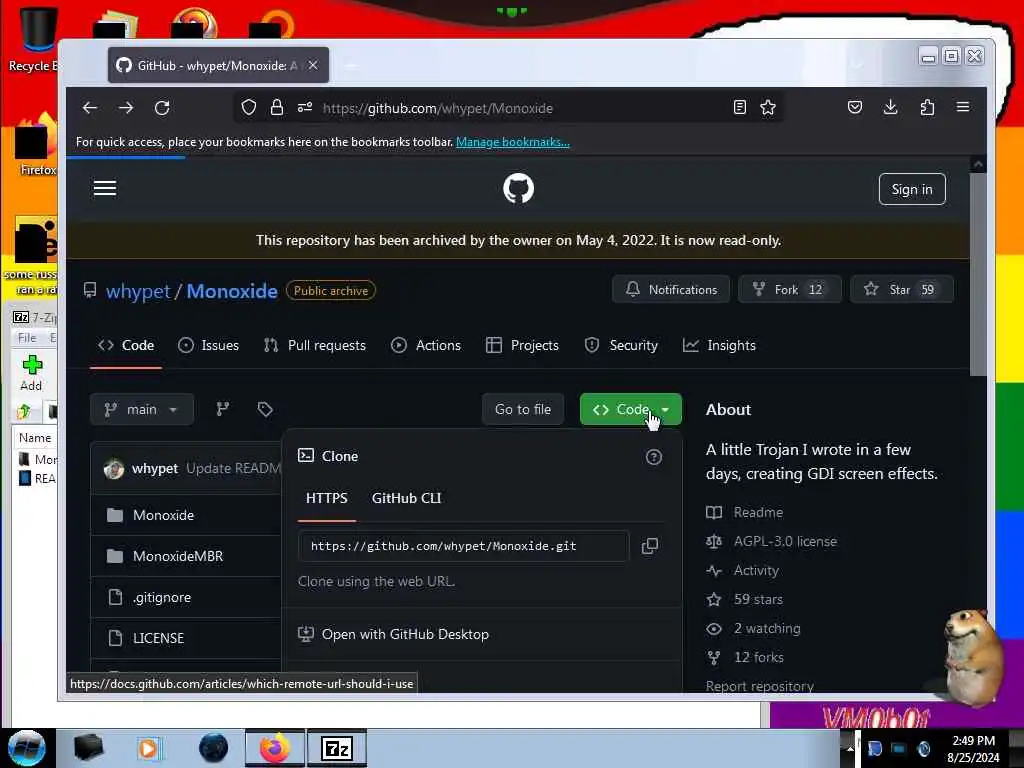Click whypet's avatar in commit row
The image size is (1024, 768).
[x=114, y=469]
